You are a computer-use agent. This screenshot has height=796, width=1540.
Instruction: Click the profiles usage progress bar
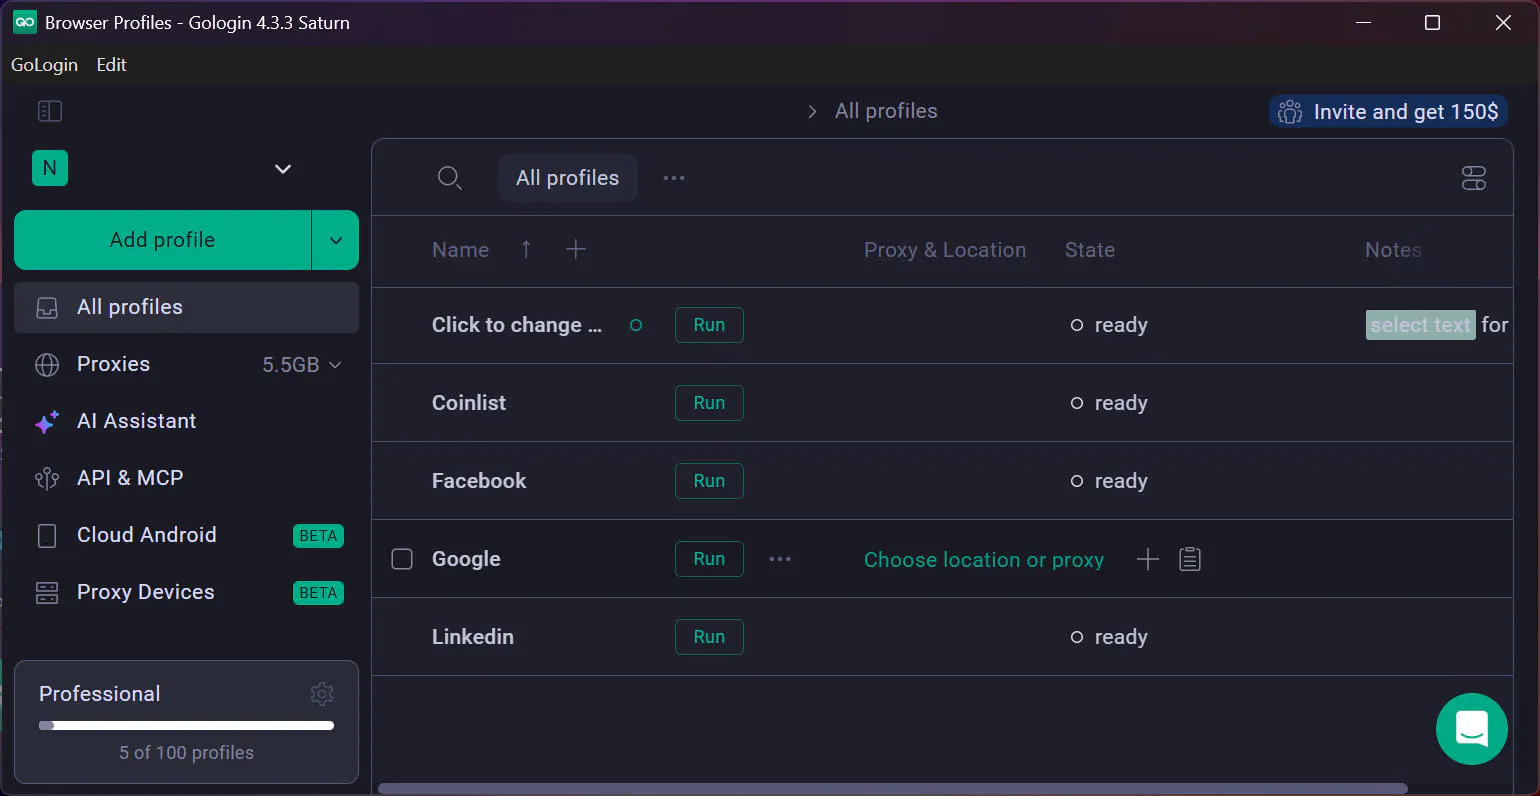tap(186, 726)
